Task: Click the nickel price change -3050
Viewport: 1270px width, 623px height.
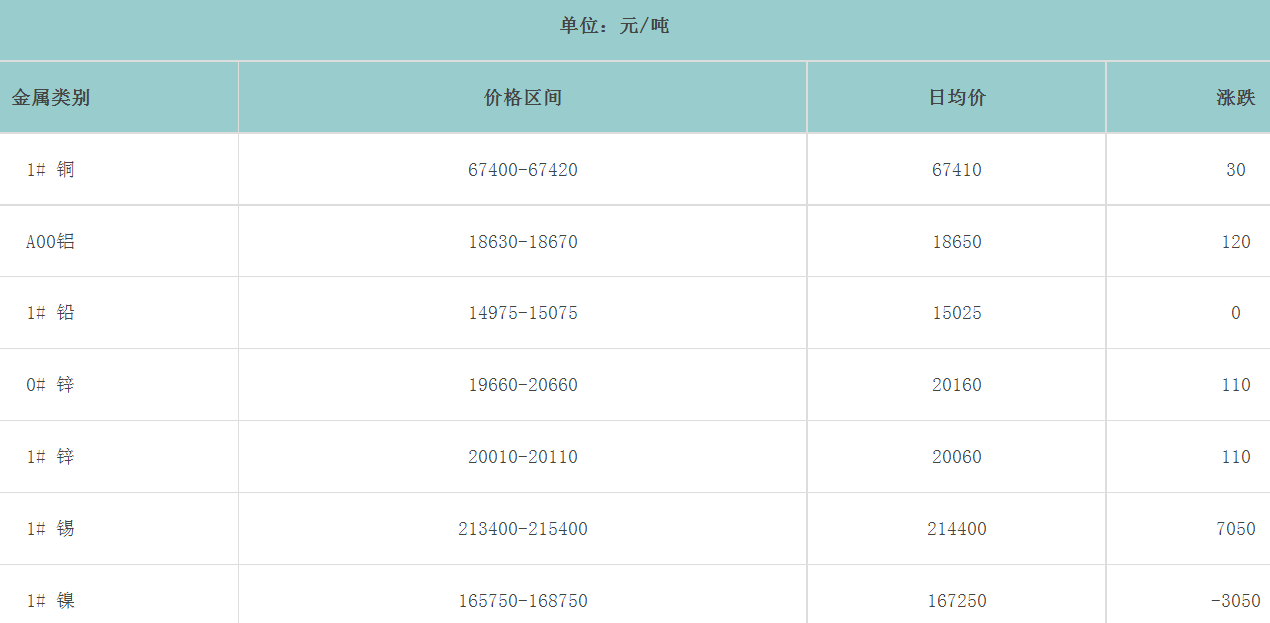Action: pyautogui.click(x=1234, y=601)
